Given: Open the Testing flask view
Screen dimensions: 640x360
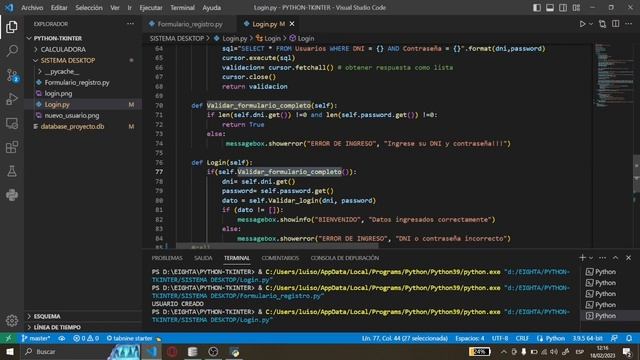Looking at the screenshot, I should tap(12, 171).
